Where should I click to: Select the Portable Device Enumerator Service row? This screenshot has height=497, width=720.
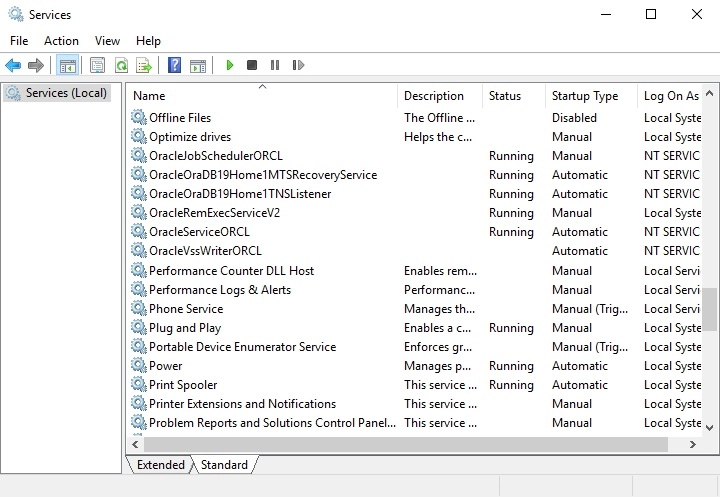click(415, 347)
